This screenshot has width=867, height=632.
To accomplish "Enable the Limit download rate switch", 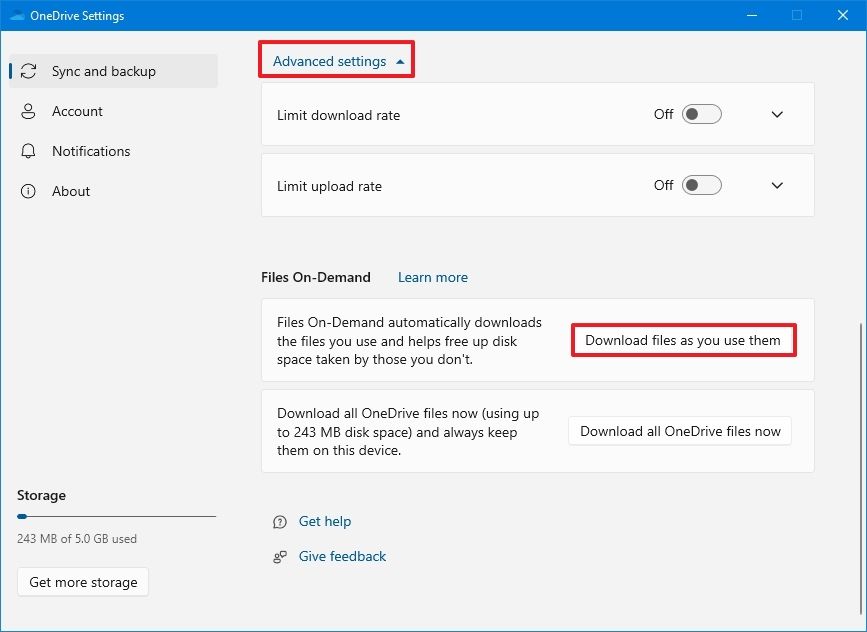I will (701, 114).
